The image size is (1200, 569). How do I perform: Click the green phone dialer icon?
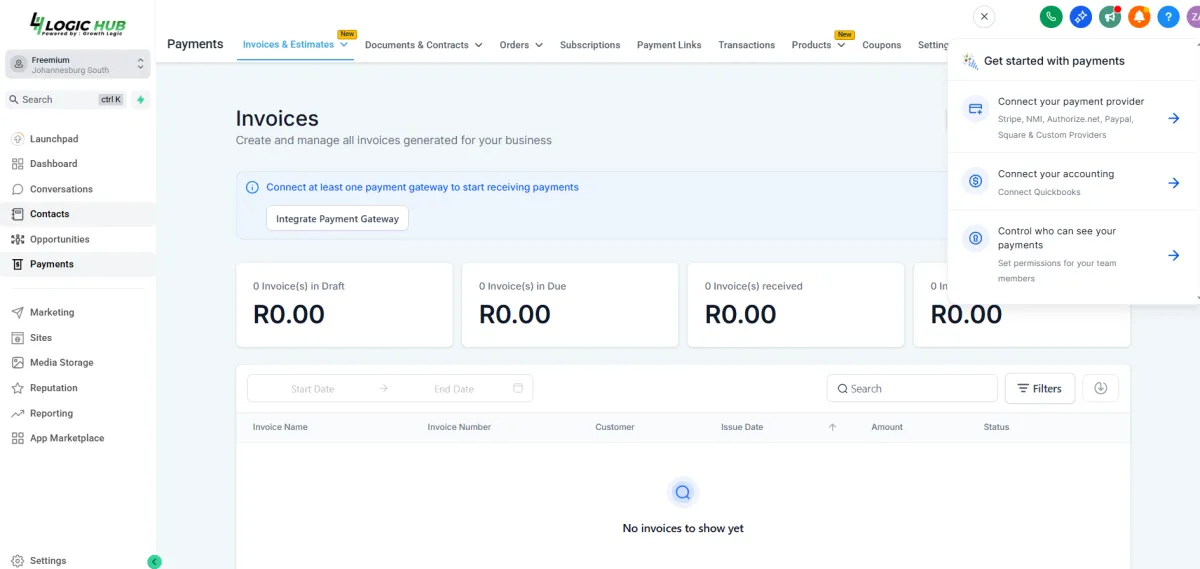coord(1051,16)
